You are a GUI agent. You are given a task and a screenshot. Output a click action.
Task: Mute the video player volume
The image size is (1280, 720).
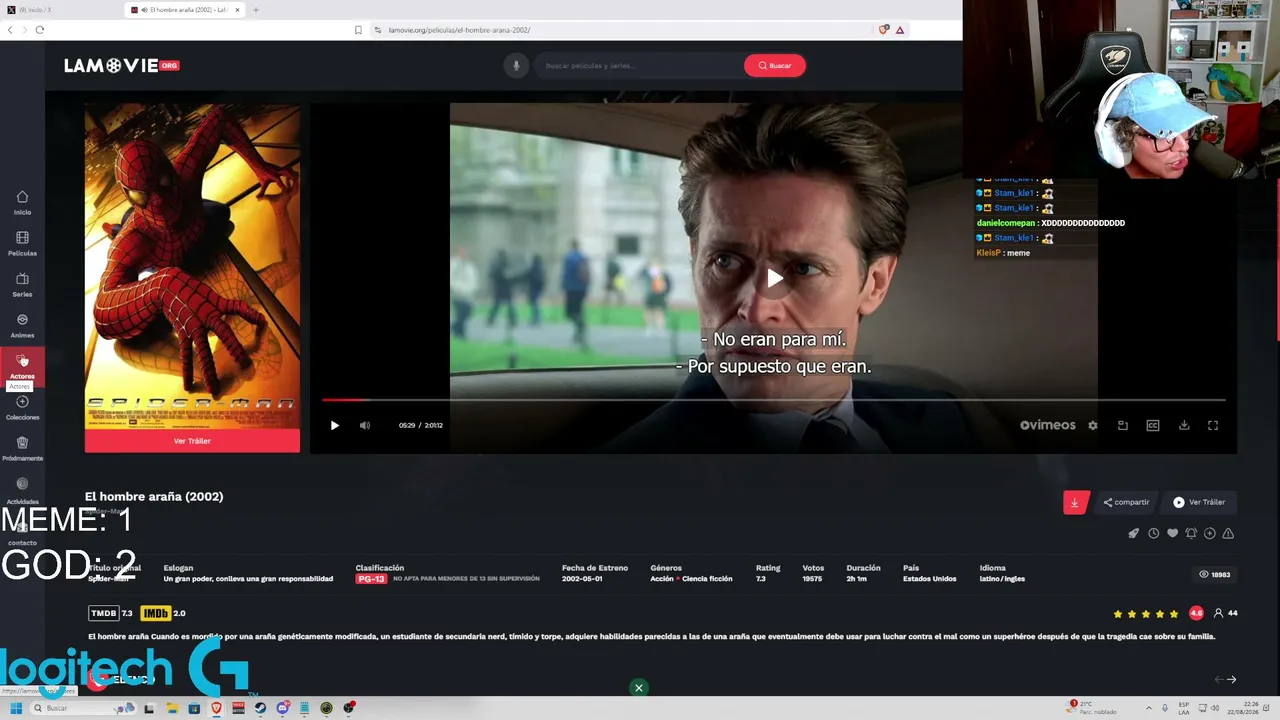(x=365, y=425)
